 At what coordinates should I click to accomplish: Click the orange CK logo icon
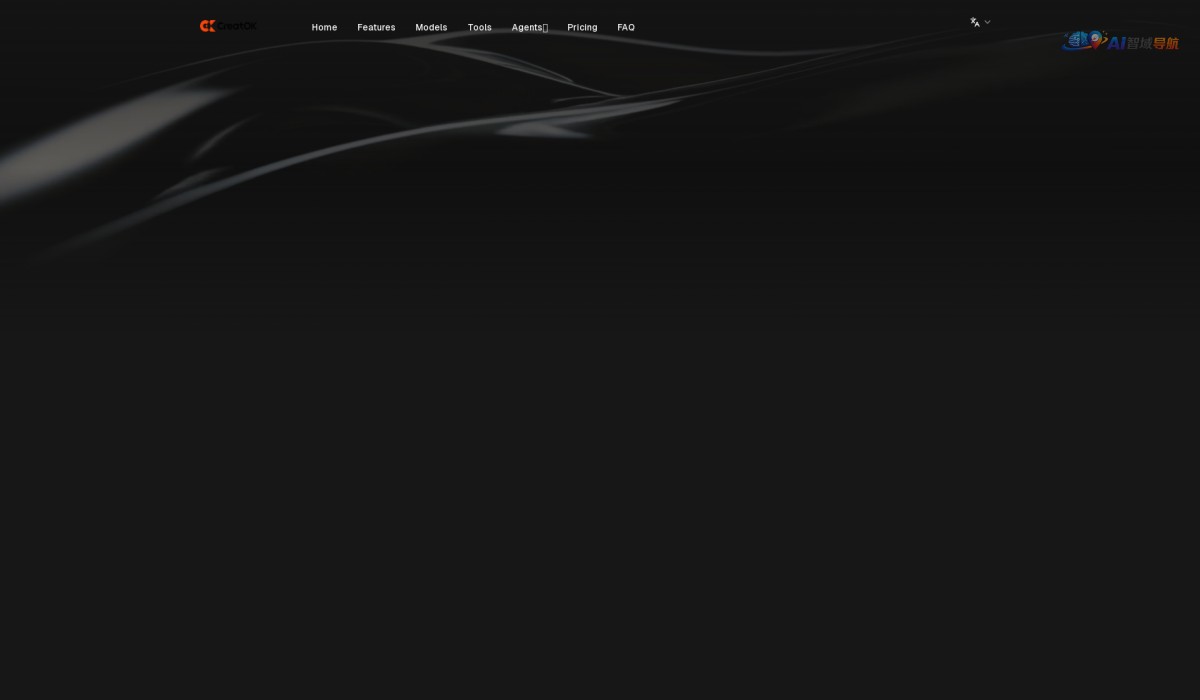(x=207, y=26)
